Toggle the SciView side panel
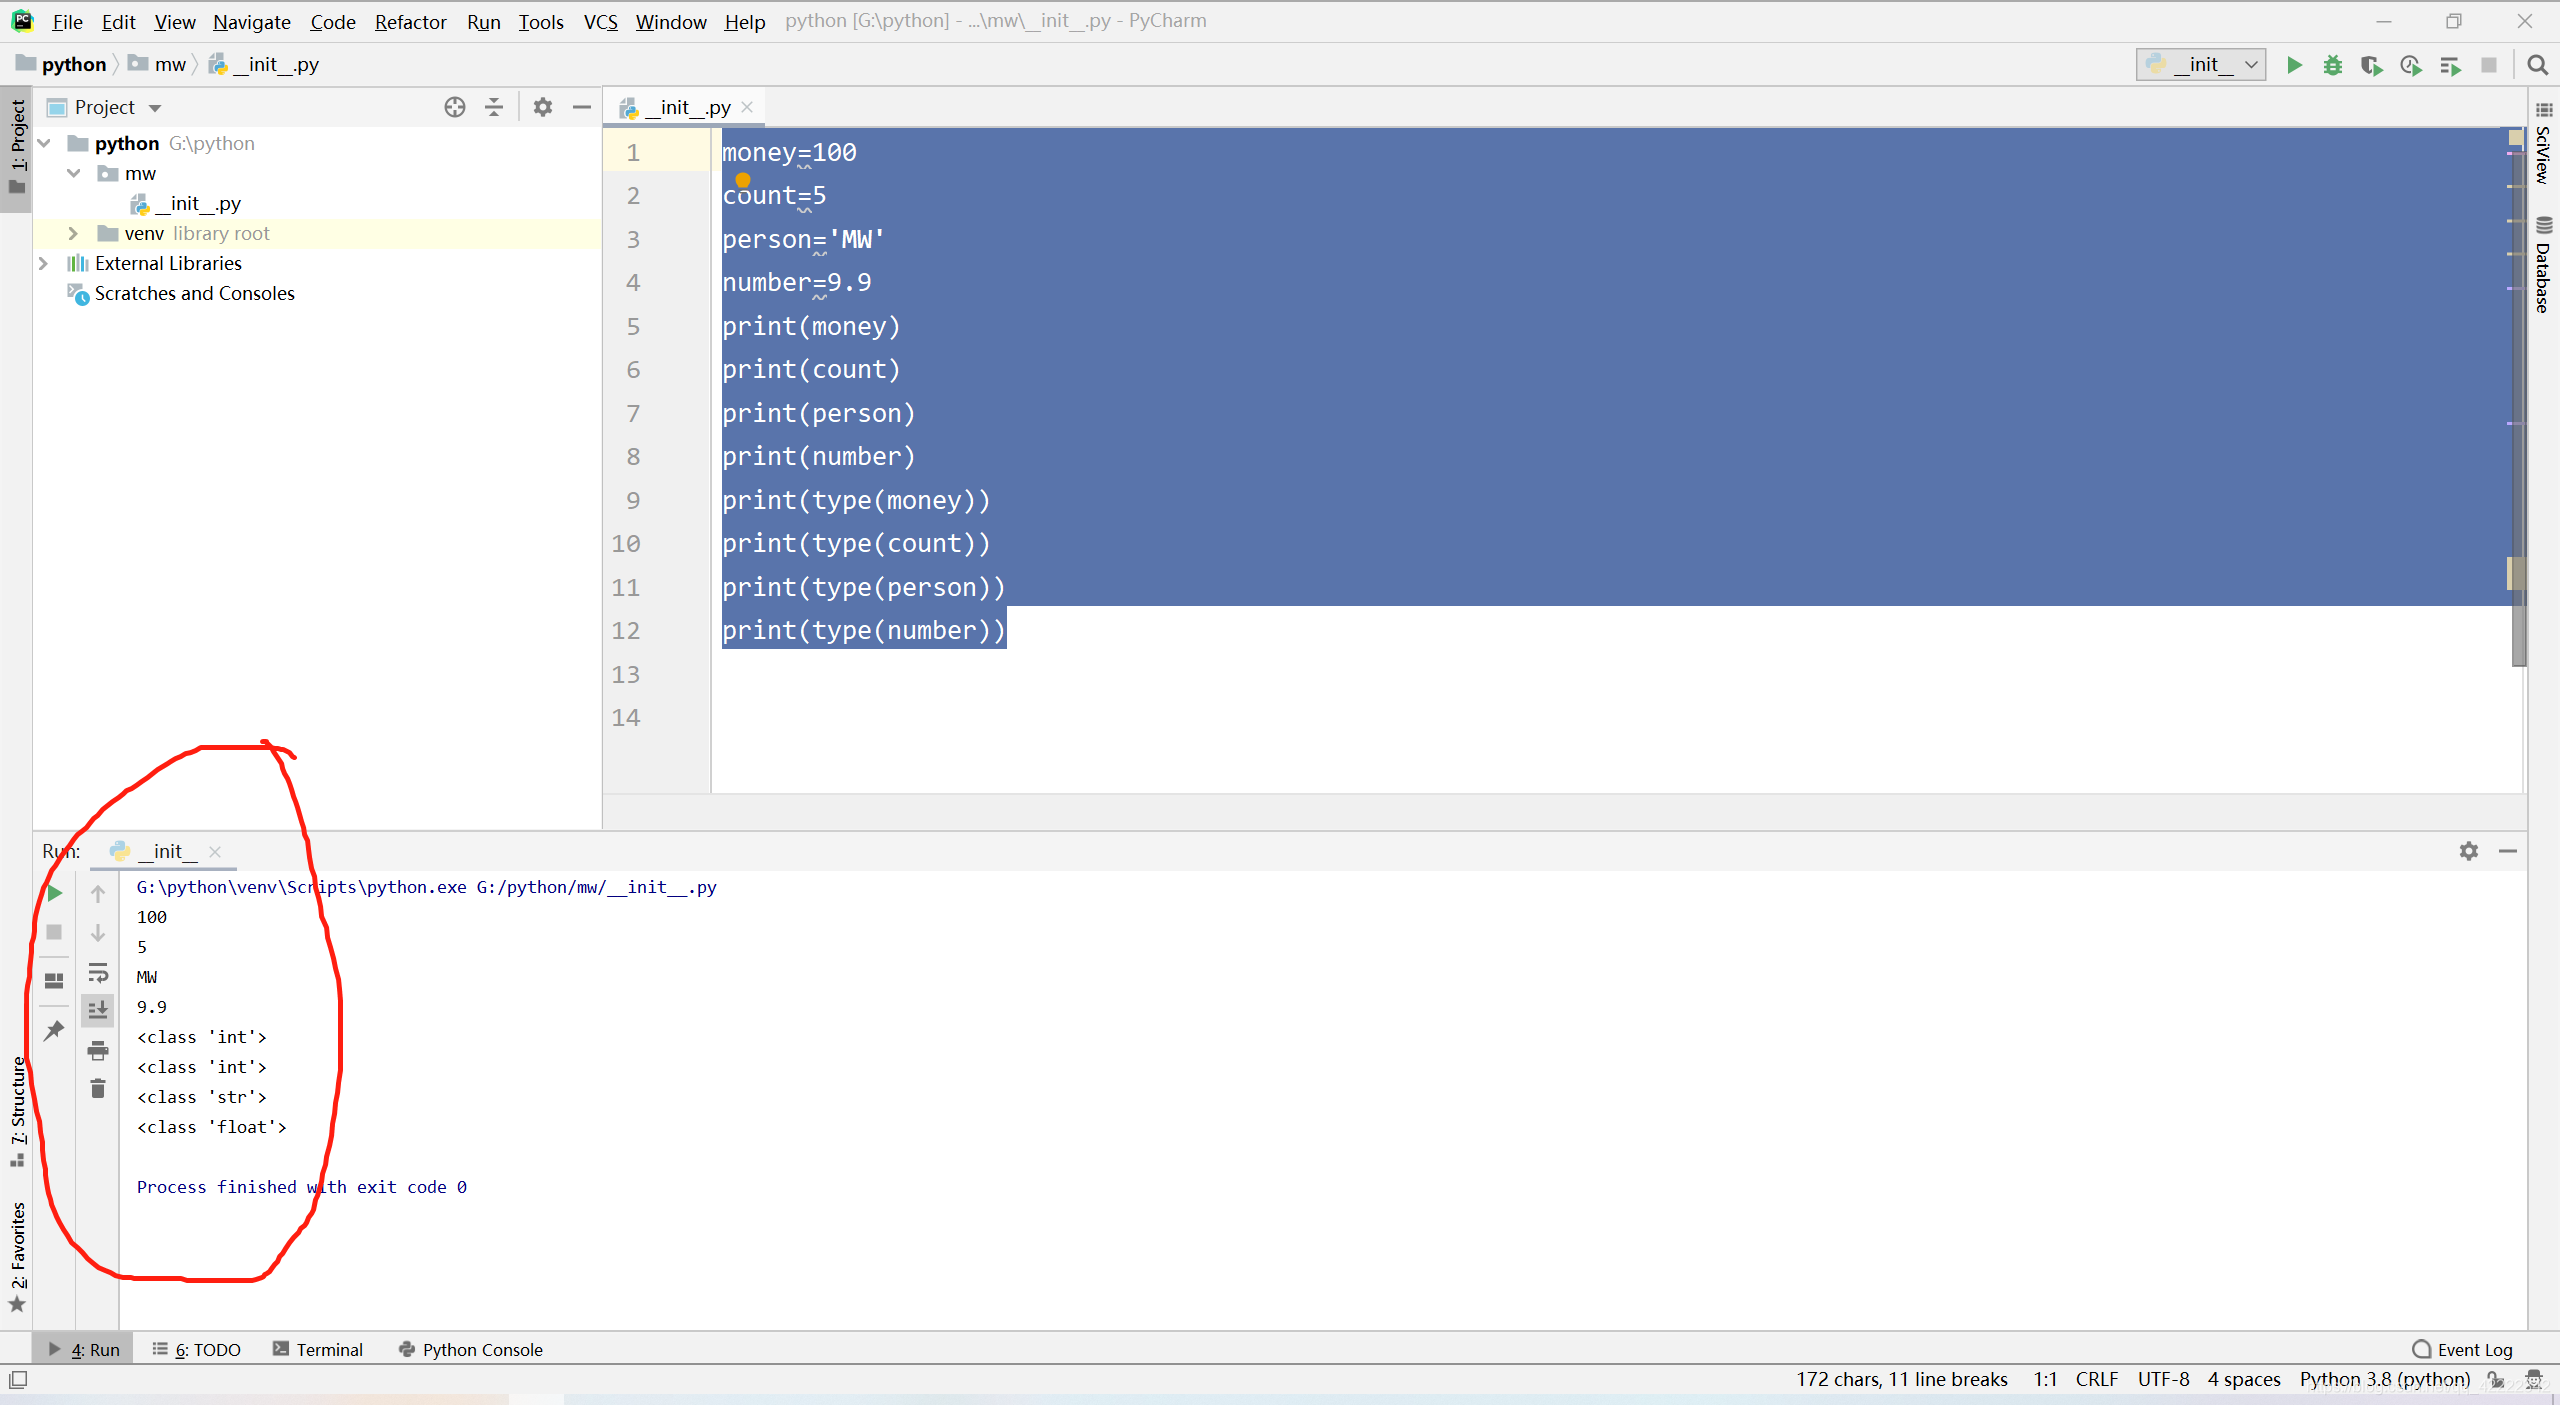 click(x=2543, y=142)
